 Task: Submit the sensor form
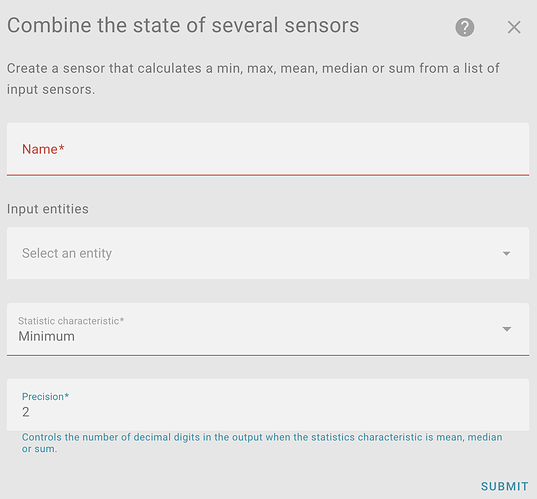coord(504,486)
